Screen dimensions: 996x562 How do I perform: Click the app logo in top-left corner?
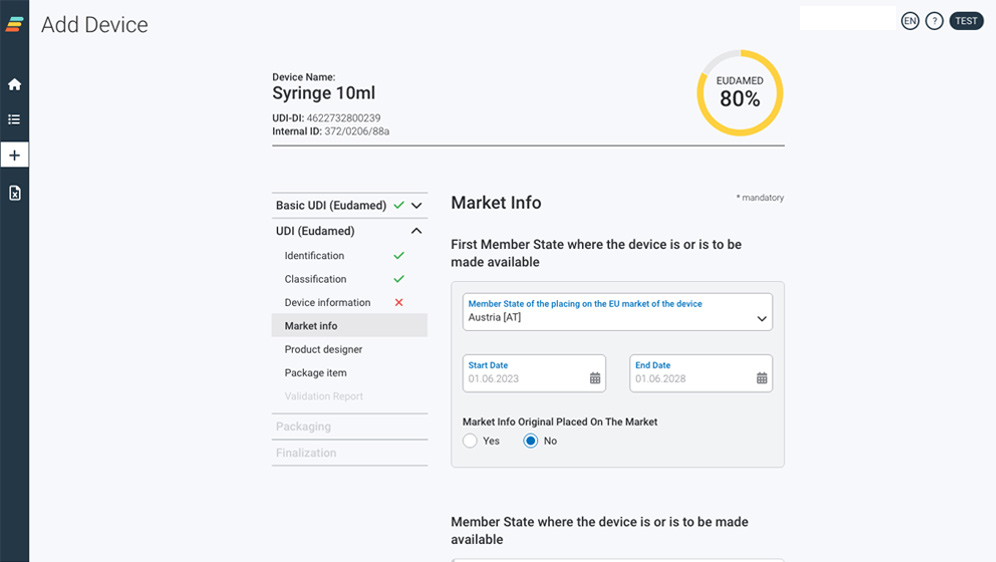14,24
